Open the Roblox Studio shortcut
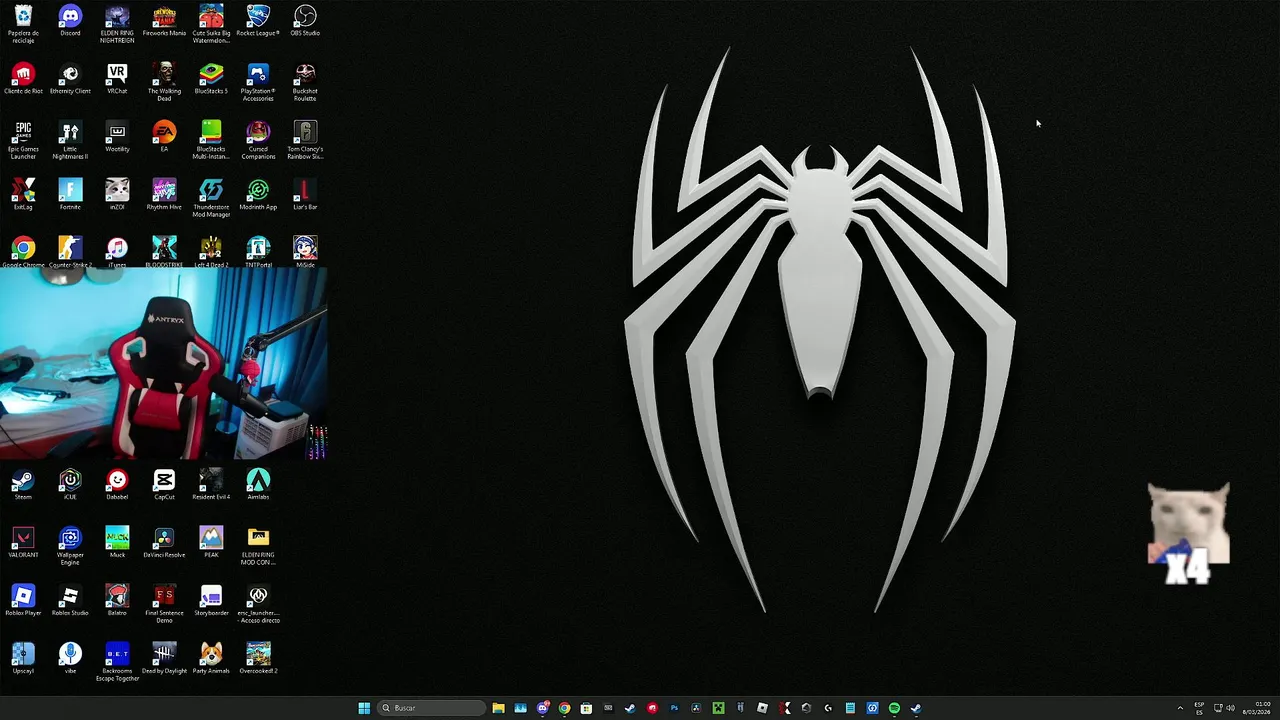The width and height of the screenshot is (1280, 720). click(70, 601)
